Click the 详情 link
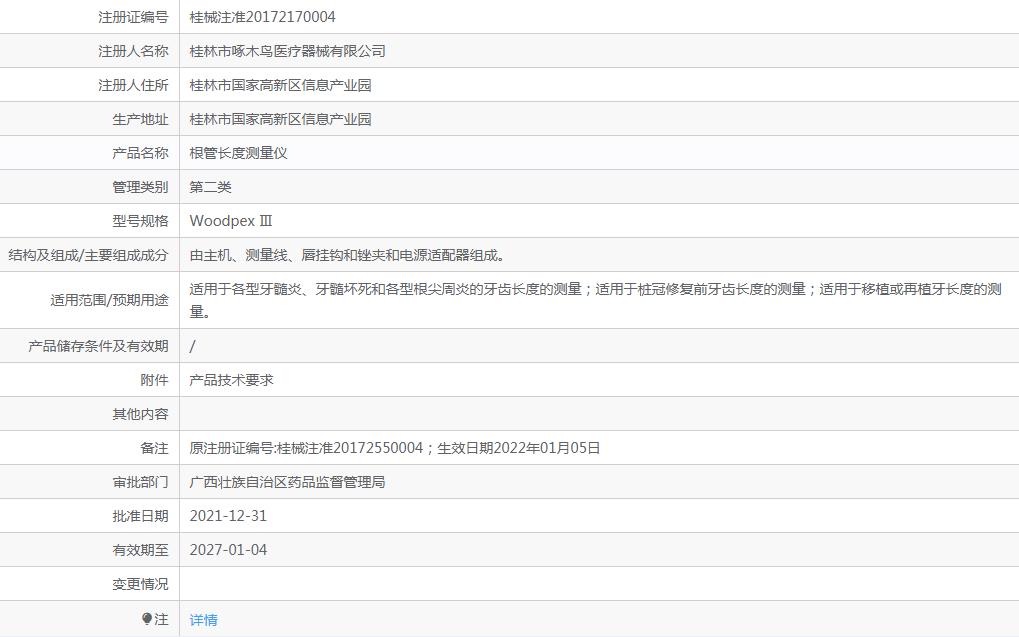Image resolution: width=1019 pixels, height=637 pixels. tap(203, 620)
